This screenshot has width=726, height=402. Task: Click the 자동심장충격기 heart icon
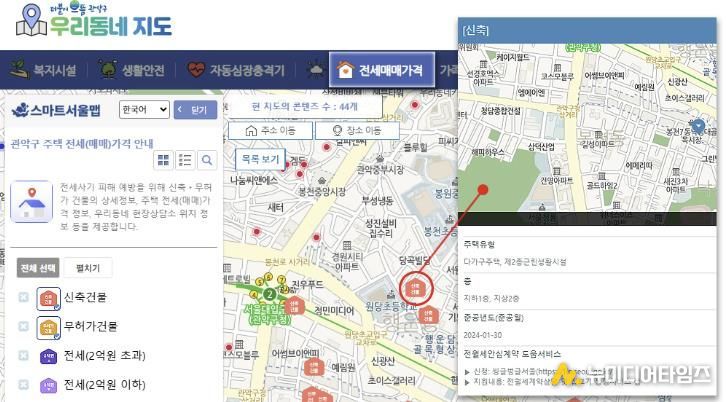click(196, 70)
